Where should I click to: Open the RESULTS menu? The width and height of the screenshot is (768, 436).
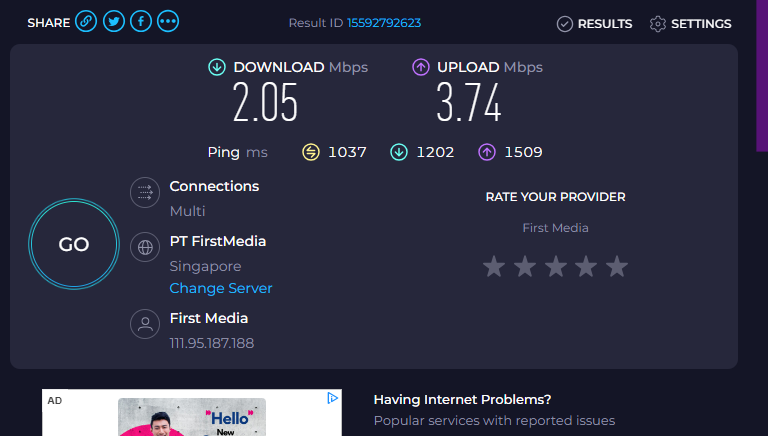[595, 24]
